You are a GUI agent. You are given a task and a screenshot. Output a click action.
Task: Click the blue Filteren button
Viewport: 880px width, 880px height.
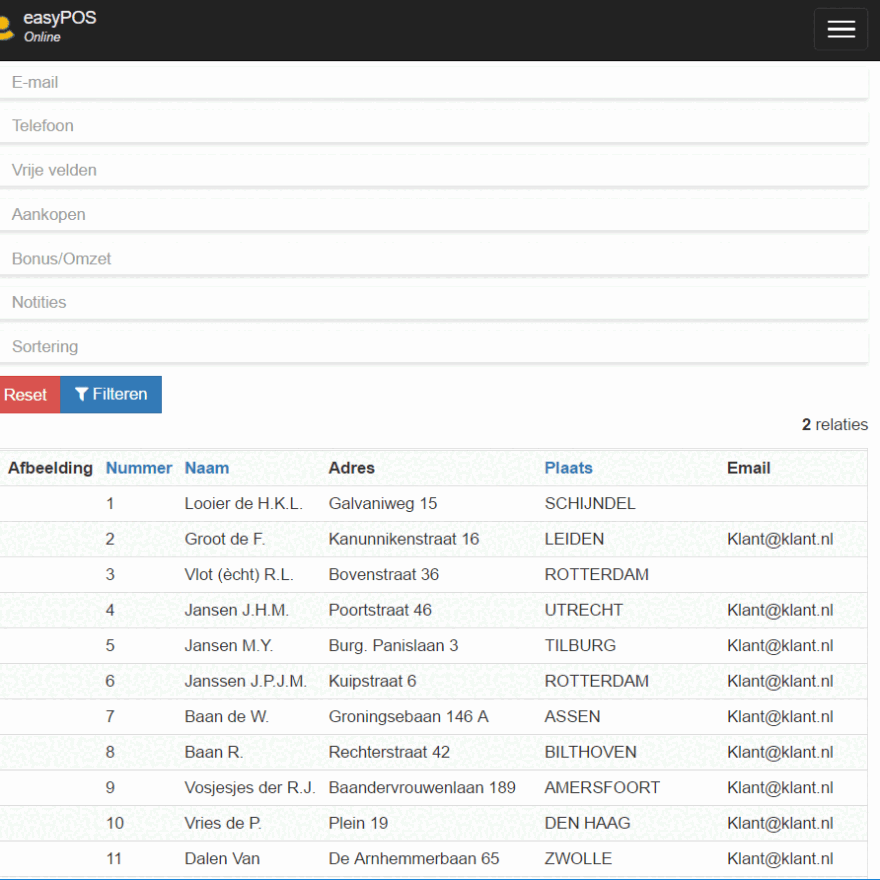111,395
